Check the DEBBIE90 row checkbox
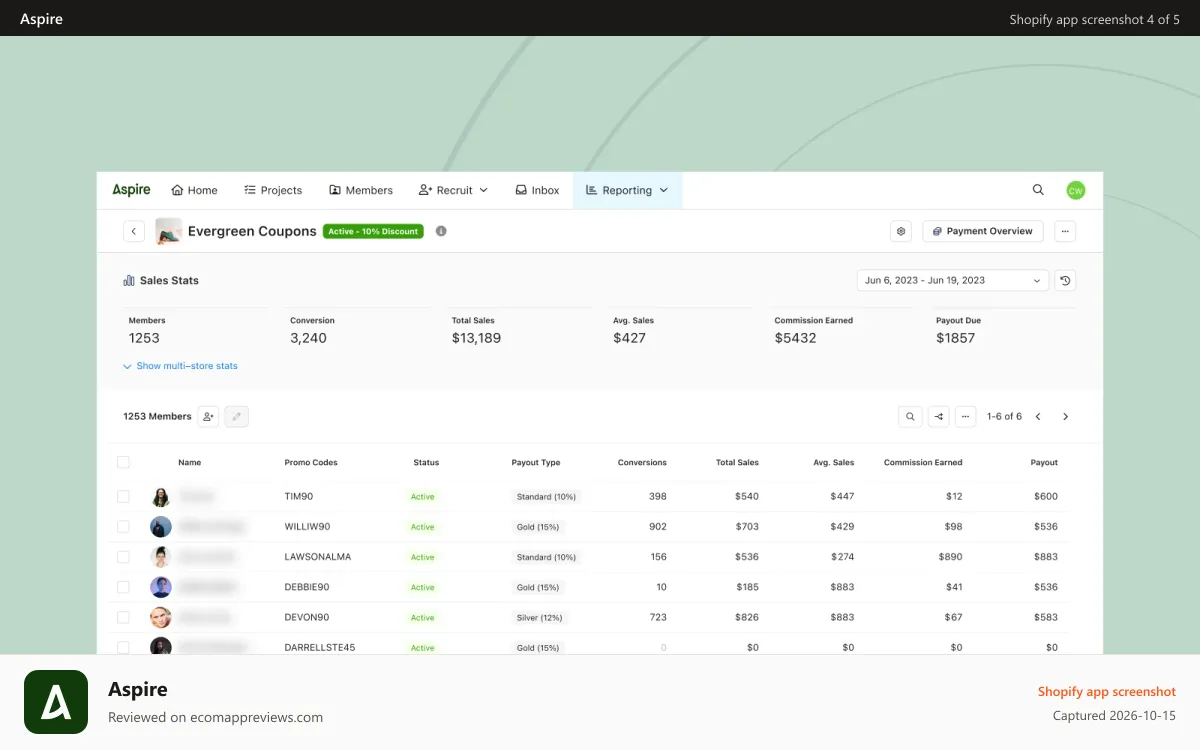The width and height of the screenshot is (1200, 750). coord(123,587)
